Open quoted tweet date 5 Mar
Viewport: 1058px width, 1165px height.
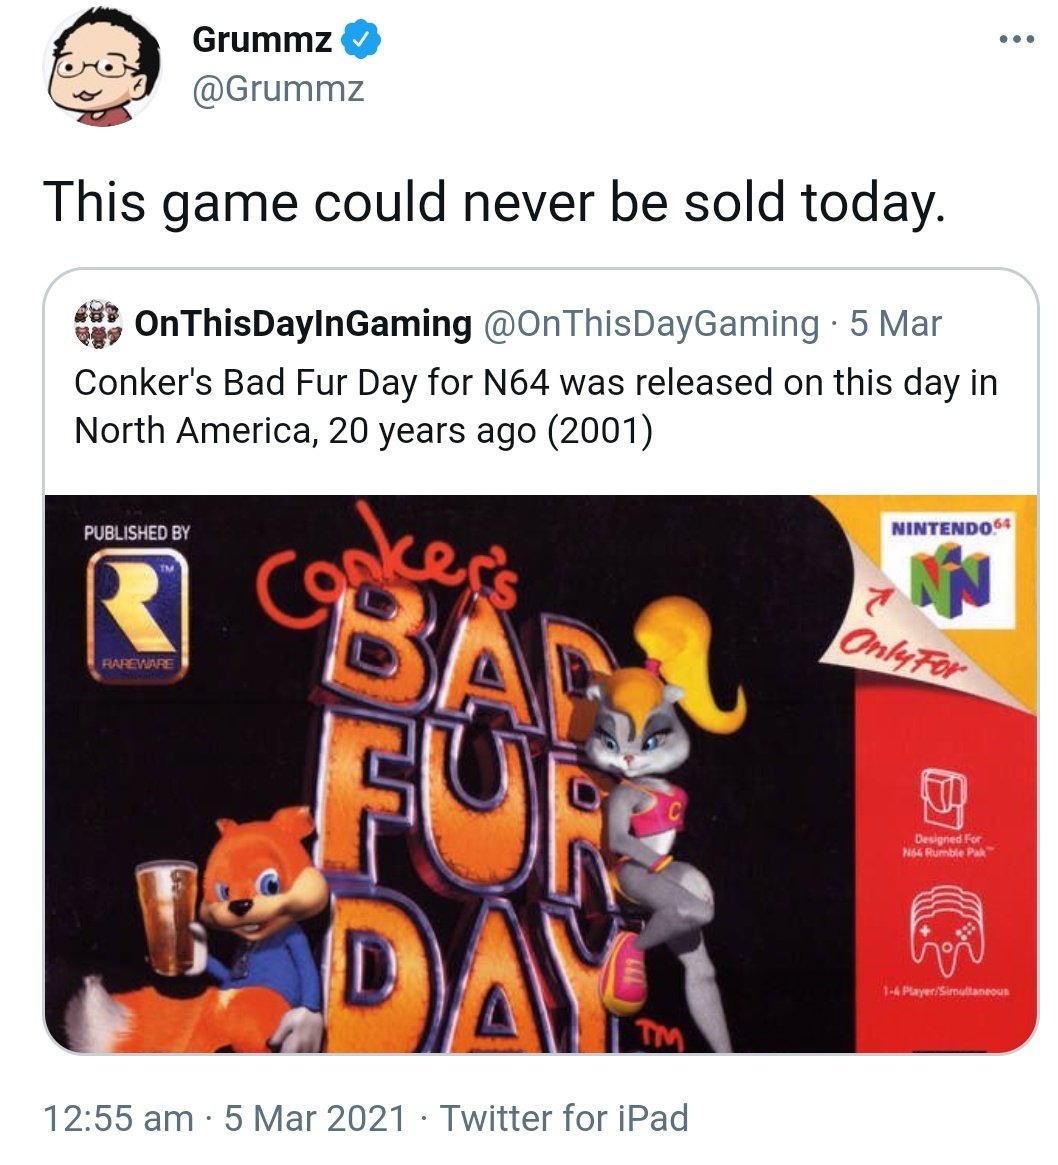[x=895, y=324]
